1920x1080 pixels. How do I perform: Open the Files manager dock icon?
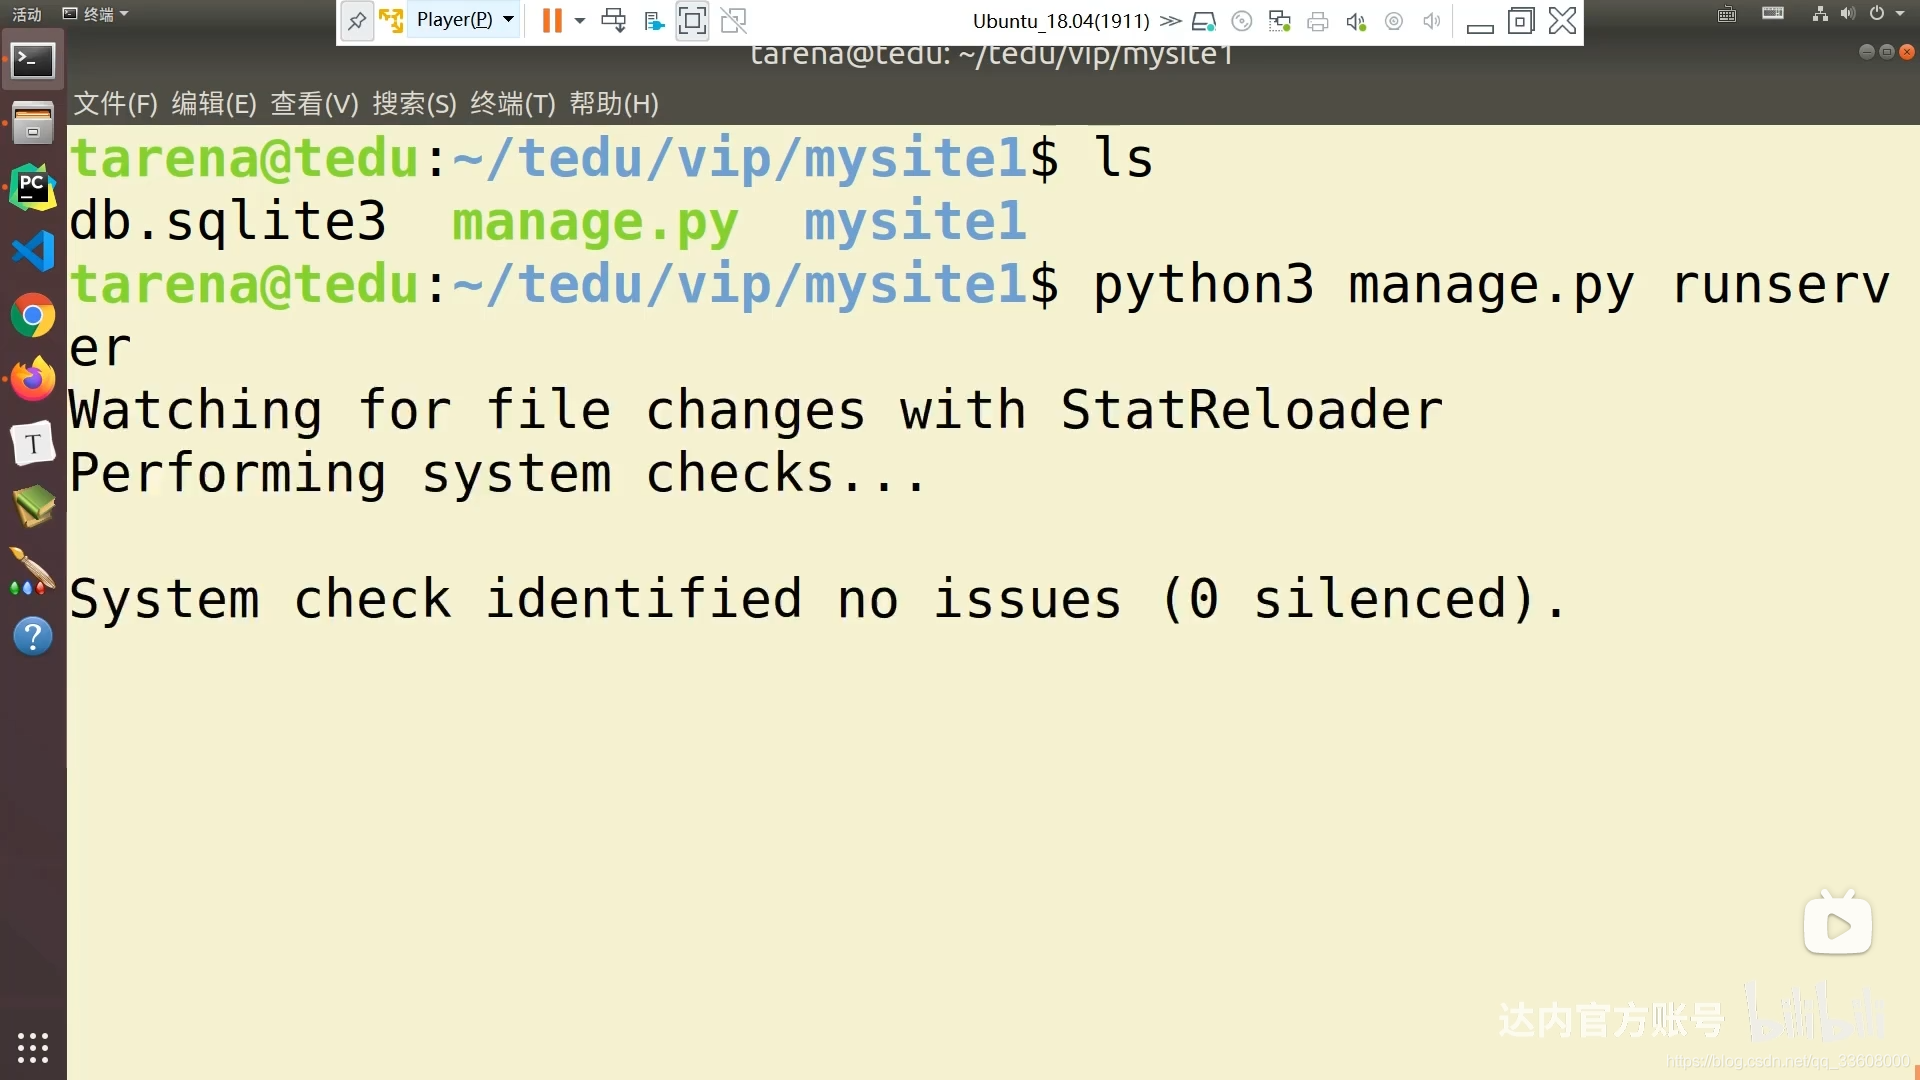click(x=33, y=124)
